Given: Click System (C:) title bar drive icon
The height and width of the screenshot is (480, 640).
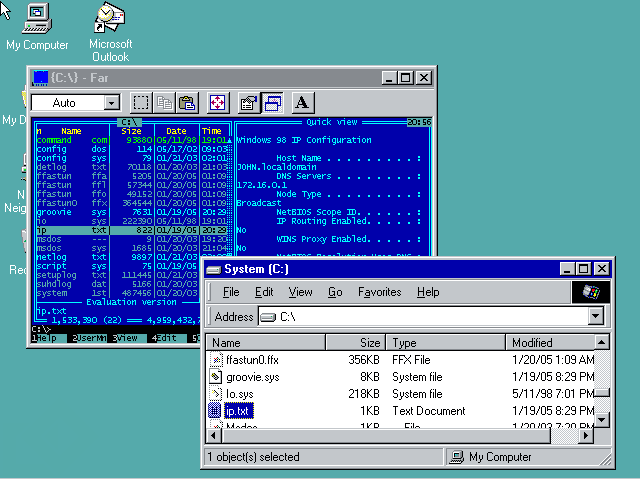Looking at the screenshot, I should coord(213,269).
